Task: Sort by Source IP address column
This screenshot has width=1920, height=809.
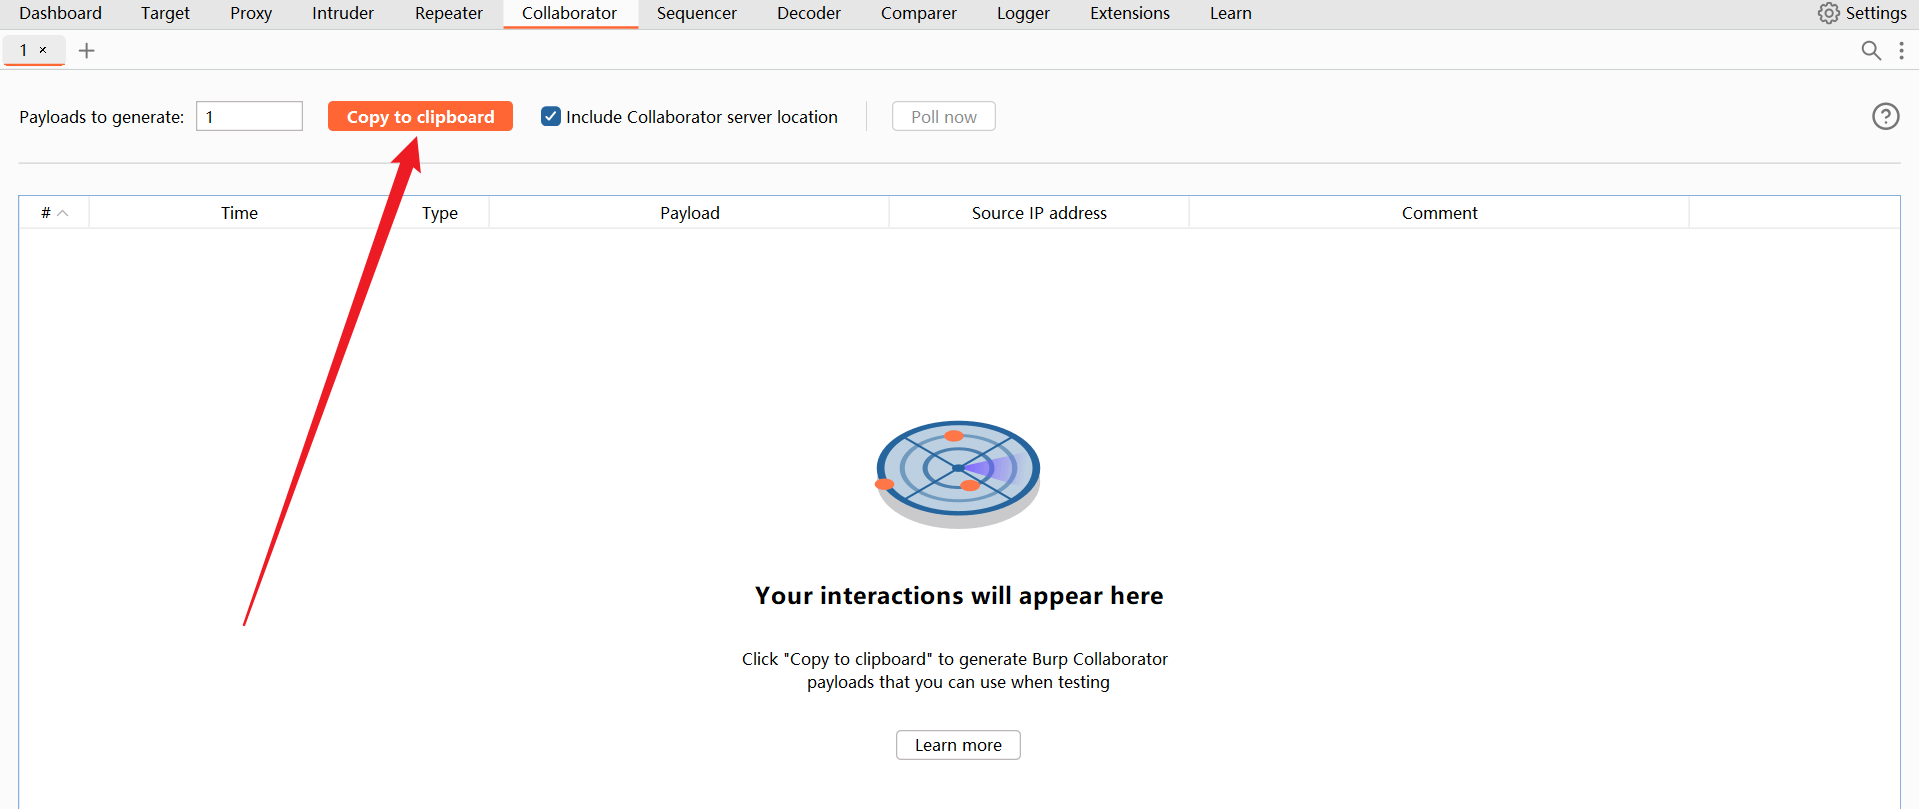Action: (x=1039, y=213)
